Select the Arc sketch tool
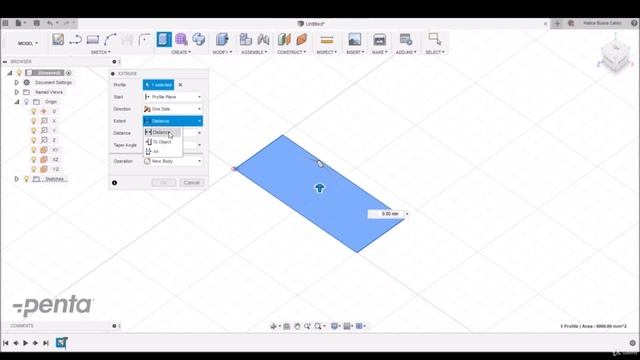Viewport: 640px width, 360px height. (x=110, y=40)
